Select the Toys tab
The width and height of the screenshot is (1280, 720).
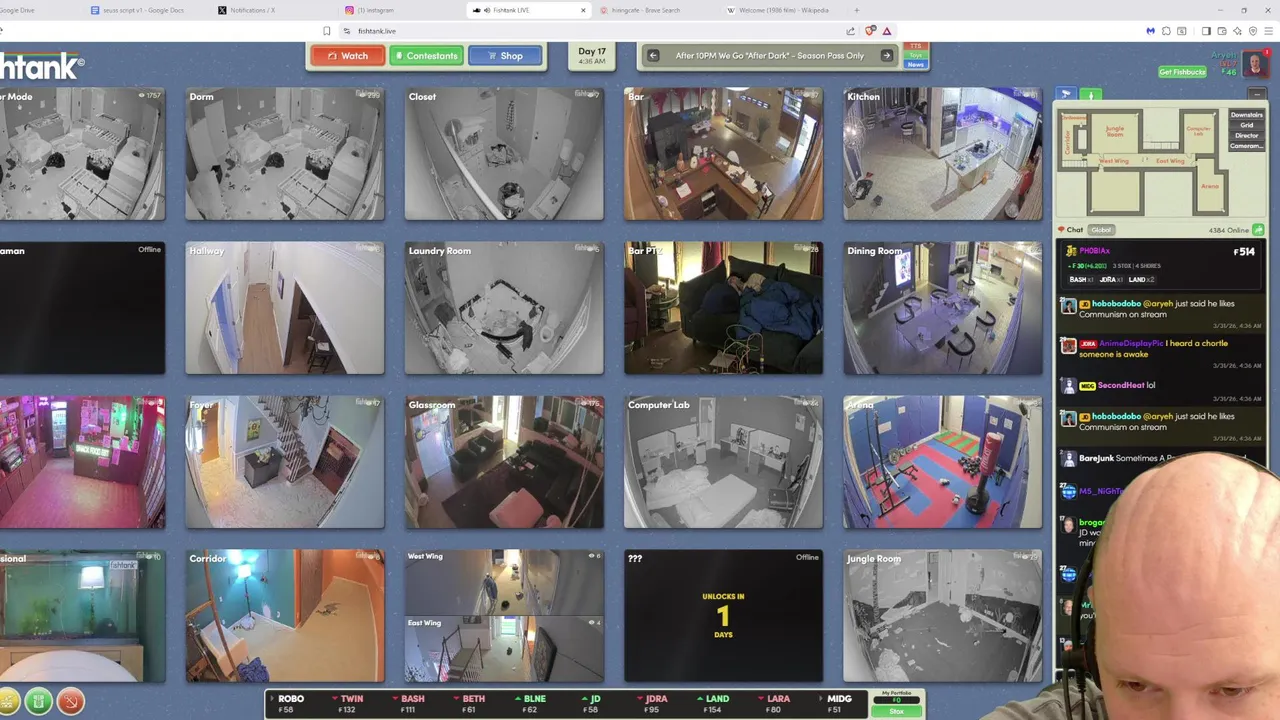point(916,55)
